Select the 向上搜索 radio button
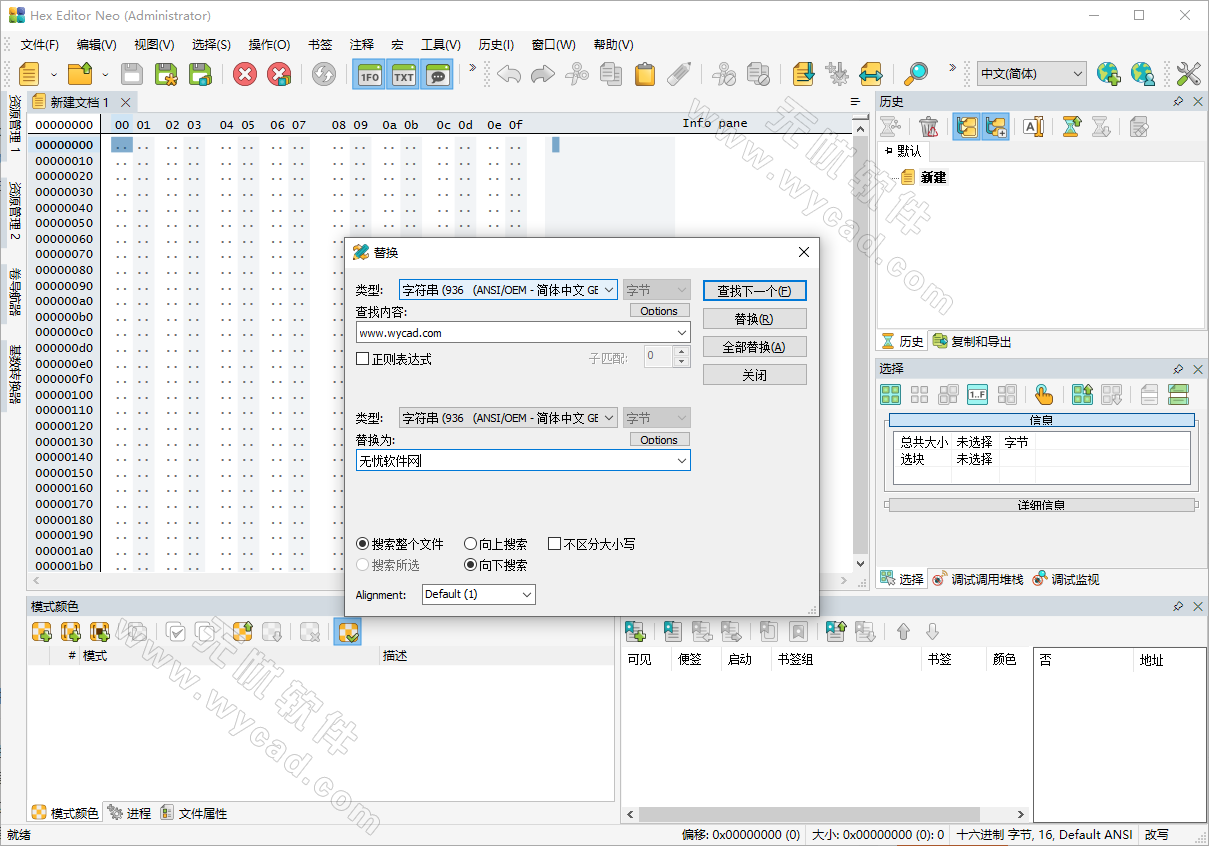The height and width of the screenshot is (846, 1209). click(470, 544)
